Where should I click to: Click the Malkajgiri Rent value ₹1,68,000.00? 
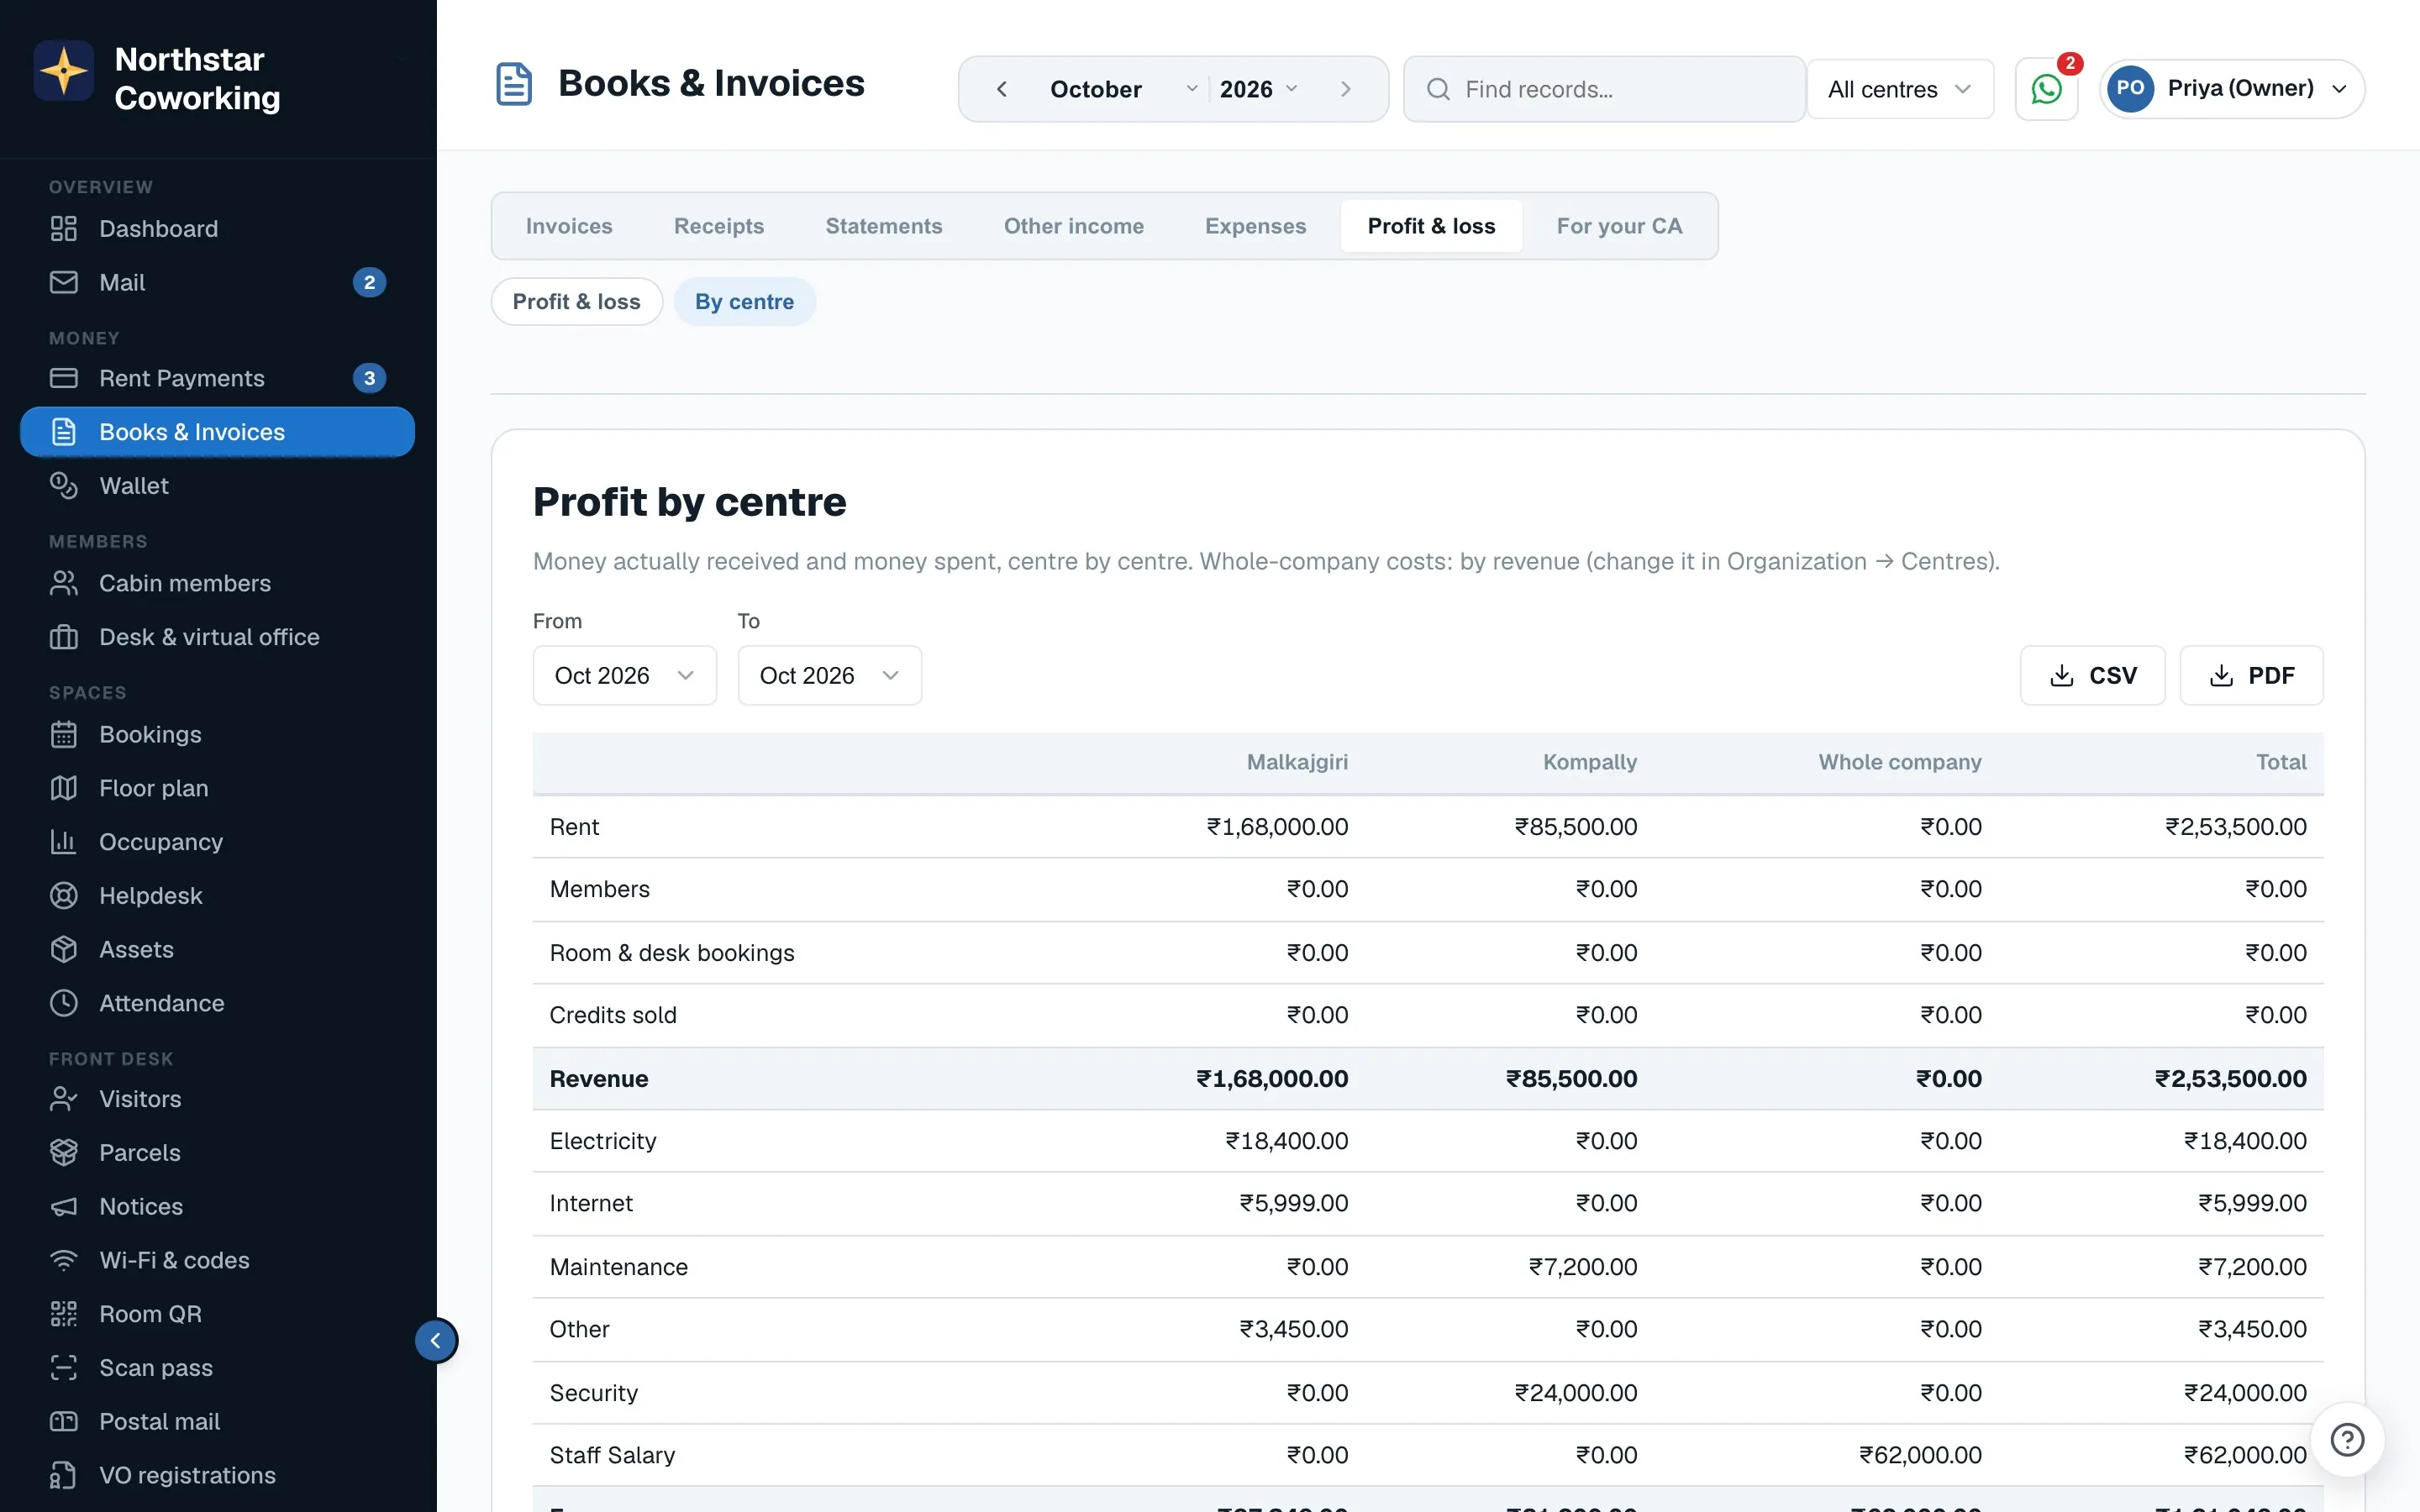coord(1277,827)
